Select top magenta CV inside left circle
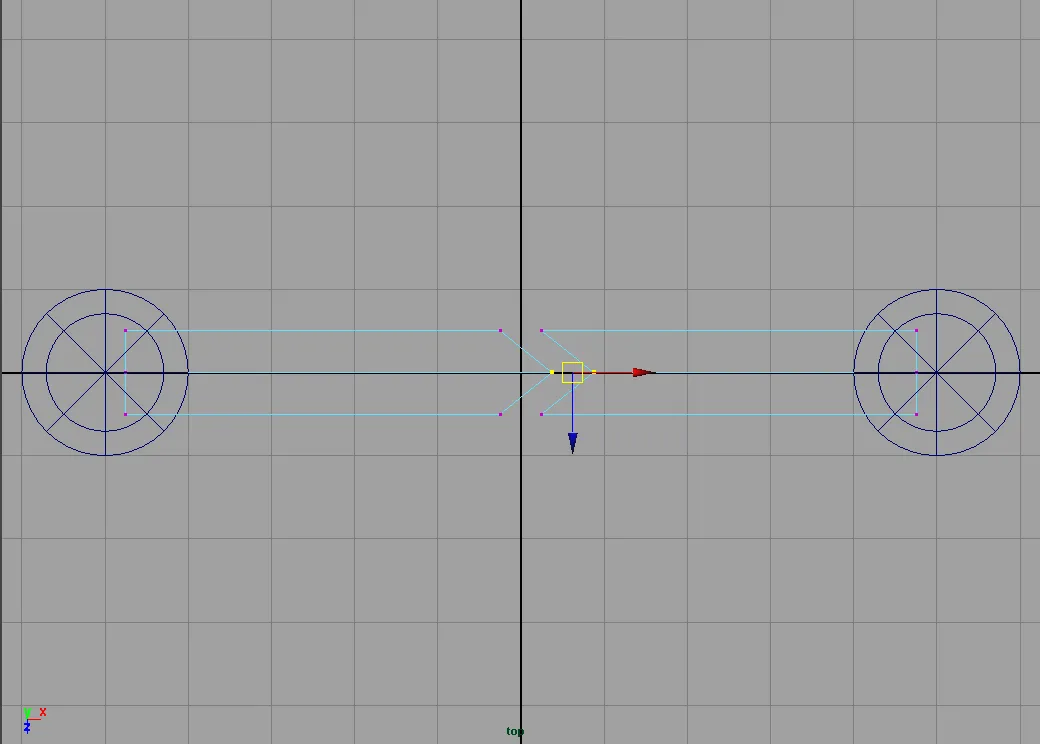 click(125, 330)
